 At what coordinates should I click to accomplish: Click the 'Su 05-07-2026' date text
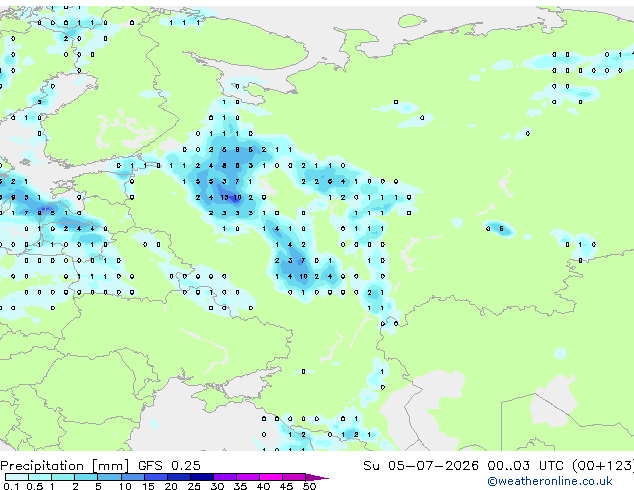(421, 465)
